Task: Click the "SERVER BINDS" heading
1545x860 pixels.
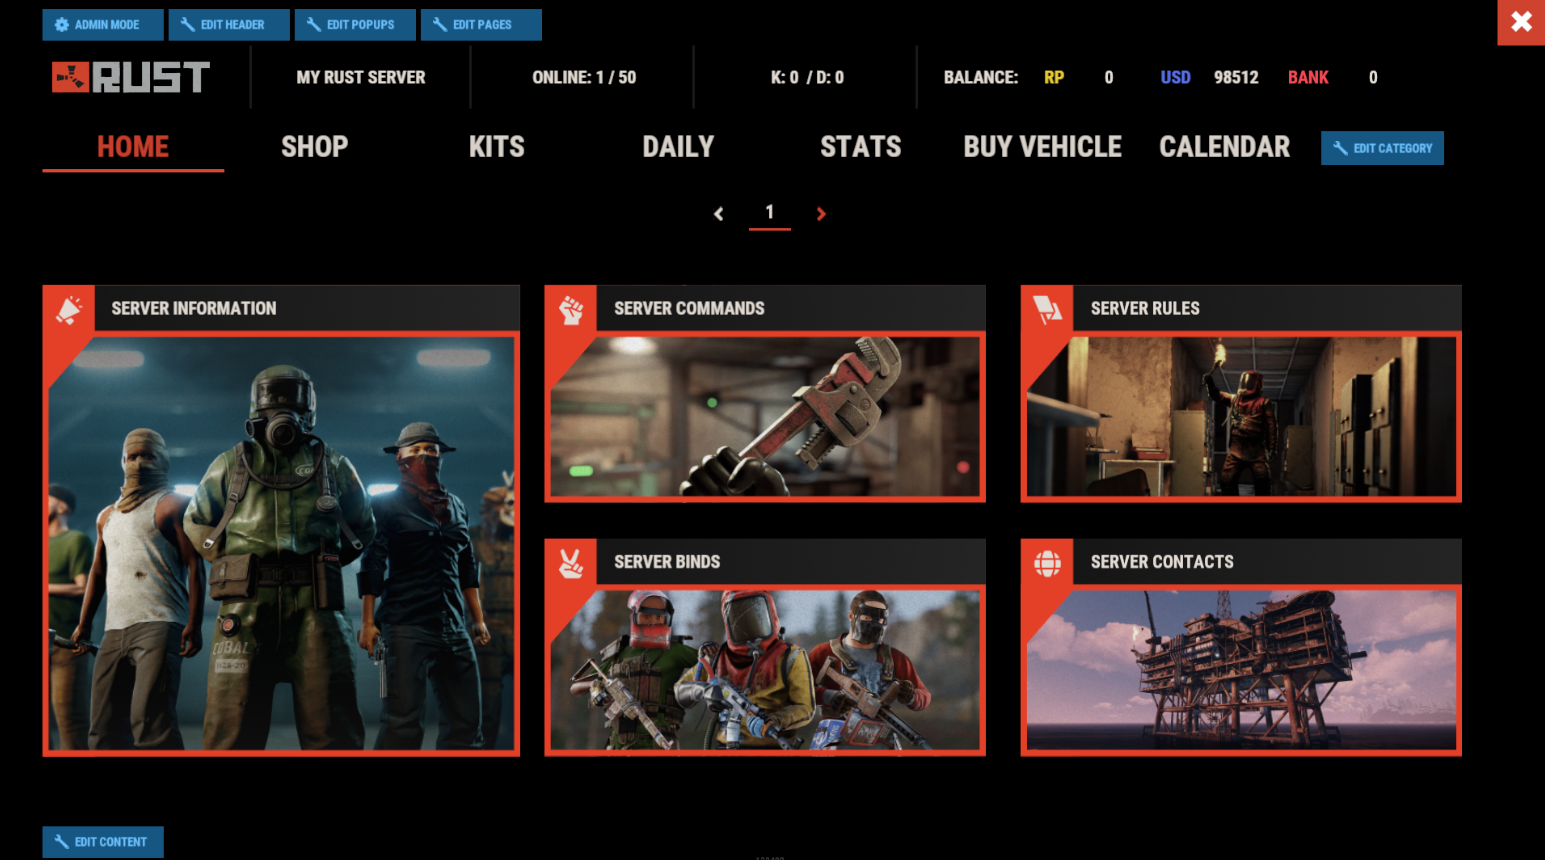Action: (x=667, y=562)
